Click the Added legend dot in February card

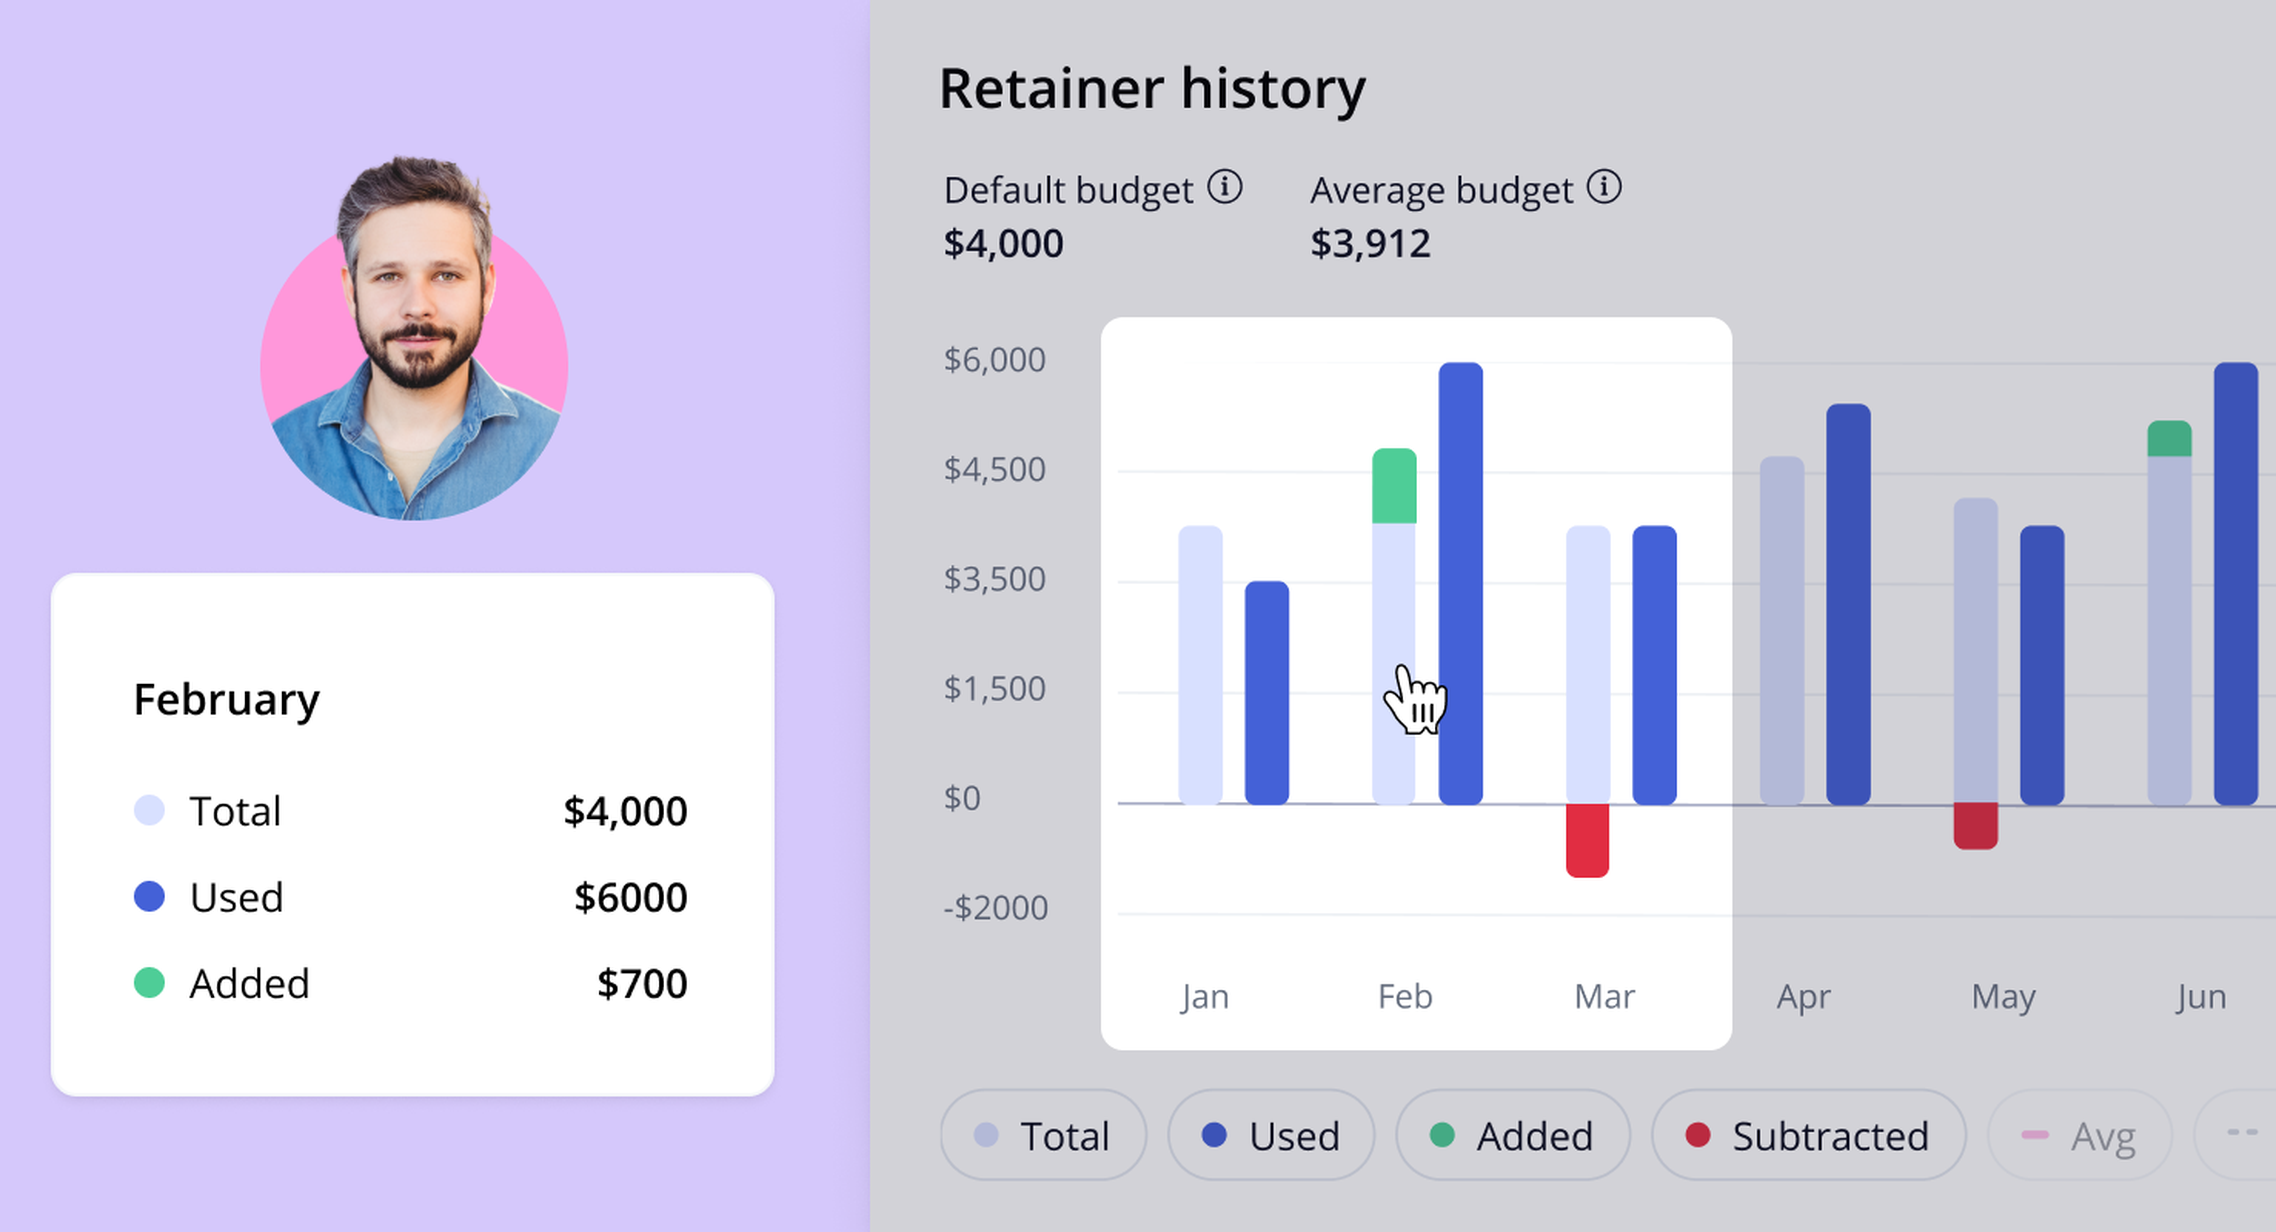pos(150,983)
